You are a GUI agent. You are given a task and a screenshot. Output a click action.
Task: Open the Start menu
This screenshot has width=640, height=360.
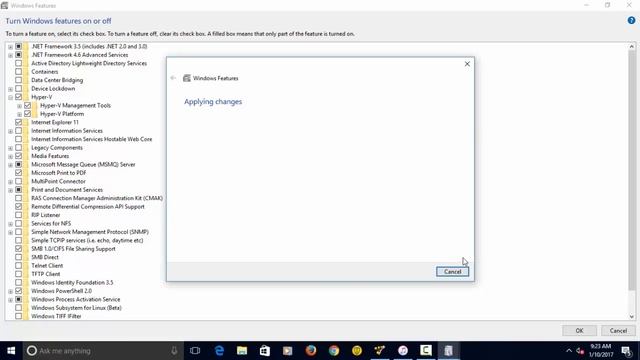(x=11, y=351)
